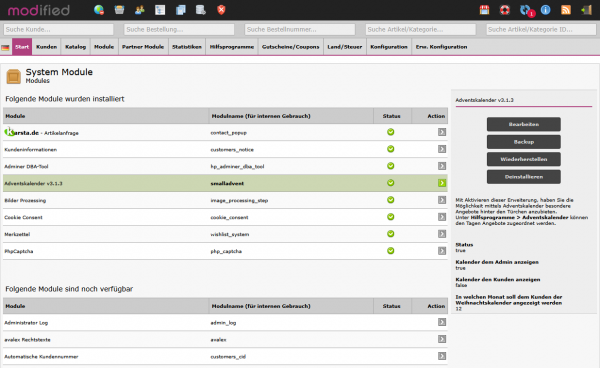This screenshot has height=368, width=600.
Task: Click the red shield icon in toolbar
Action: 221,10
